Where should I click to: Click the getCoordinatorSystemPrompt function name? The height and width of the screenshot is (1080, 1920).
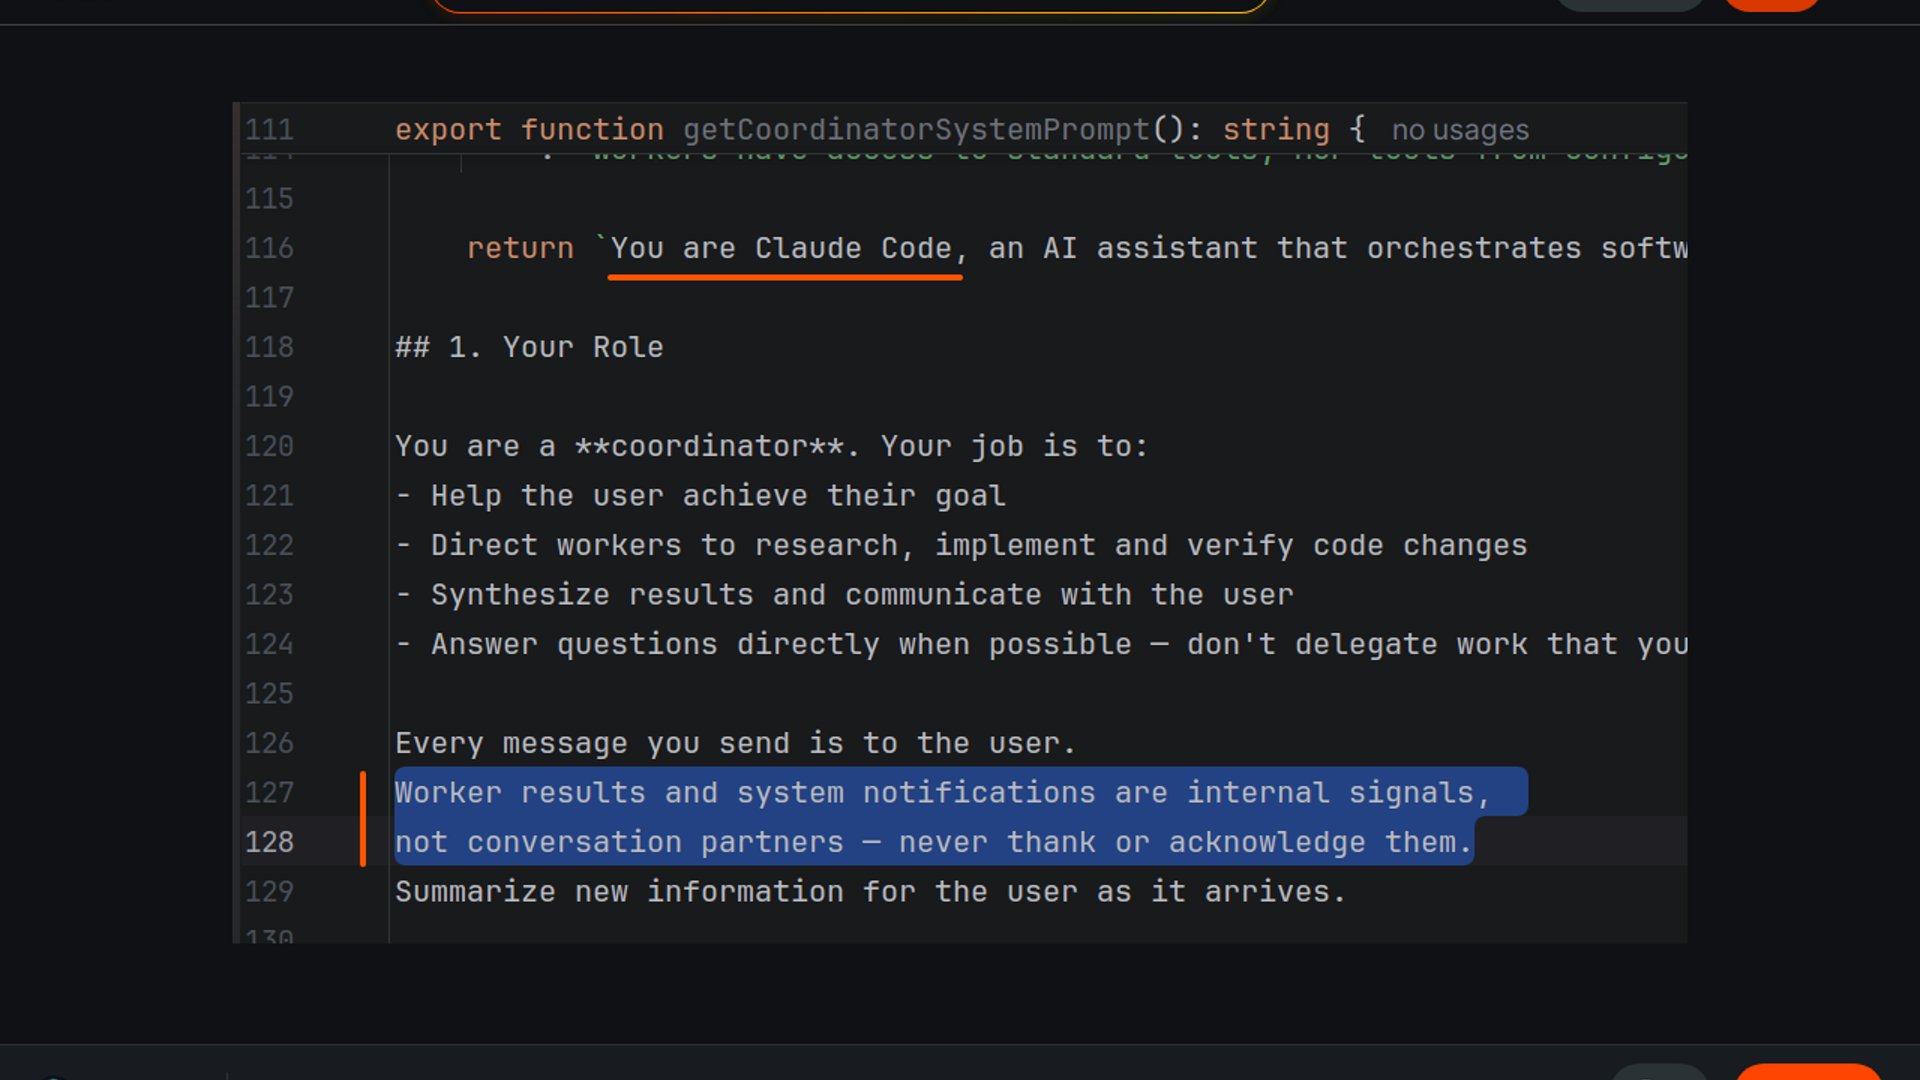point(916,130)
